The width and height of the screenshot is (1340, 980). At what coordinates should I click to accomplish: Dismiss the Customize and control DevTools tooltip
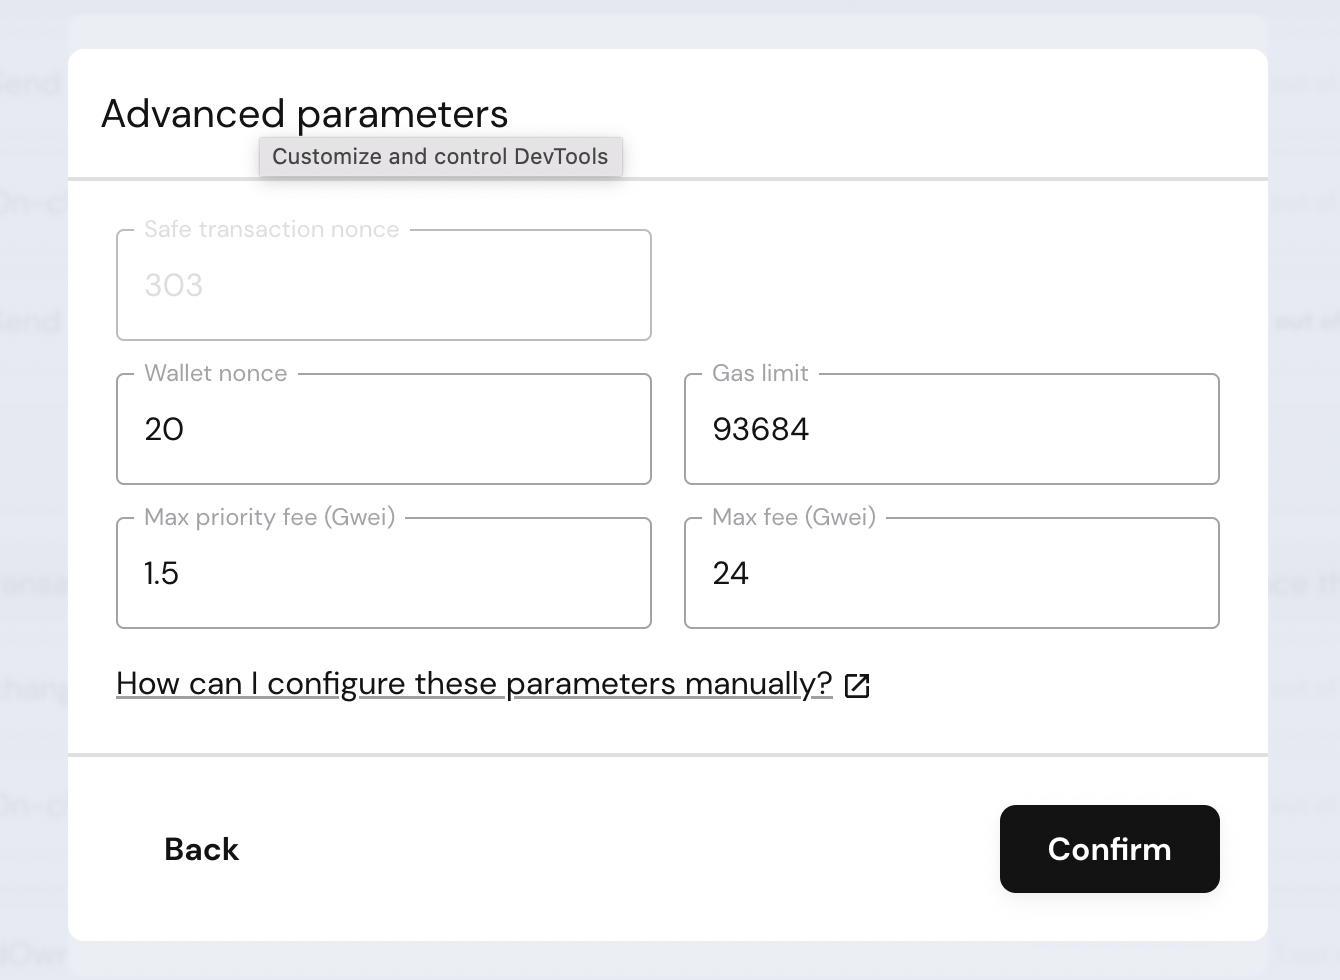tap(441, 156)
